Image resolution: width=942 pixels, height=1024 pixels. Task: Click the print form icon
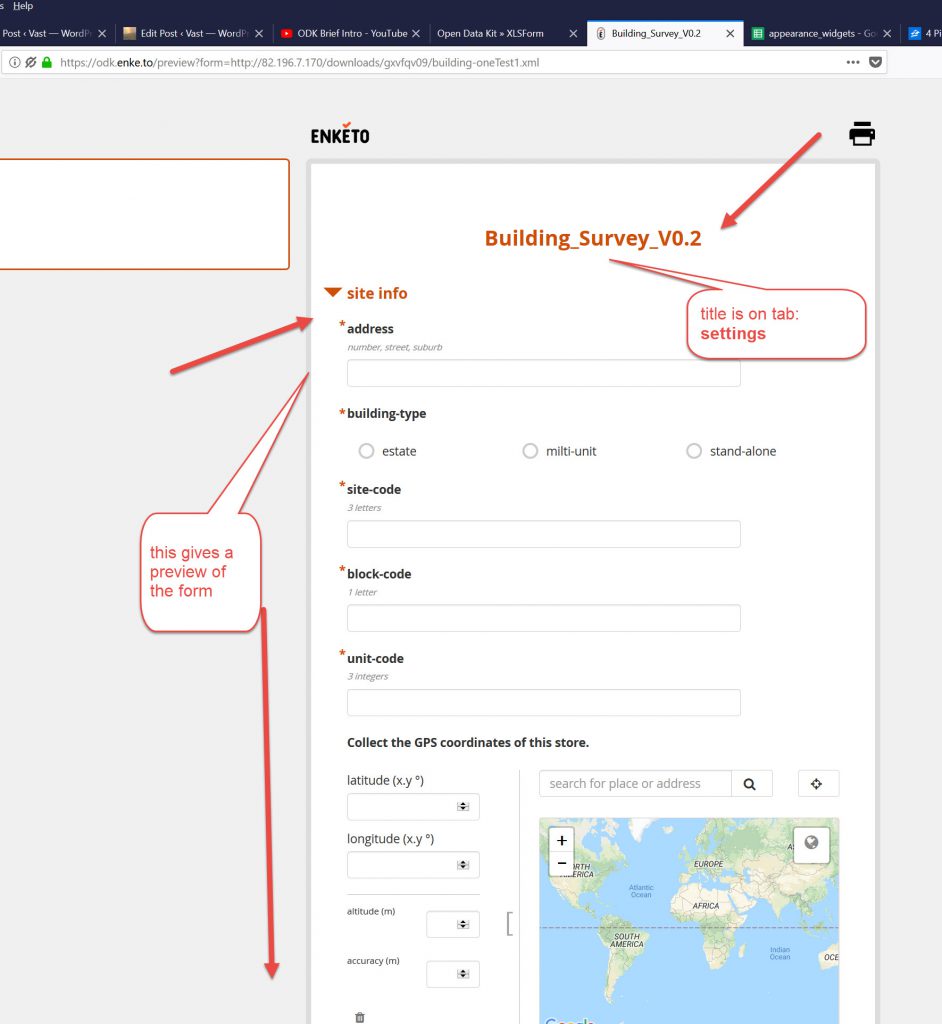(x=861, y=133)
